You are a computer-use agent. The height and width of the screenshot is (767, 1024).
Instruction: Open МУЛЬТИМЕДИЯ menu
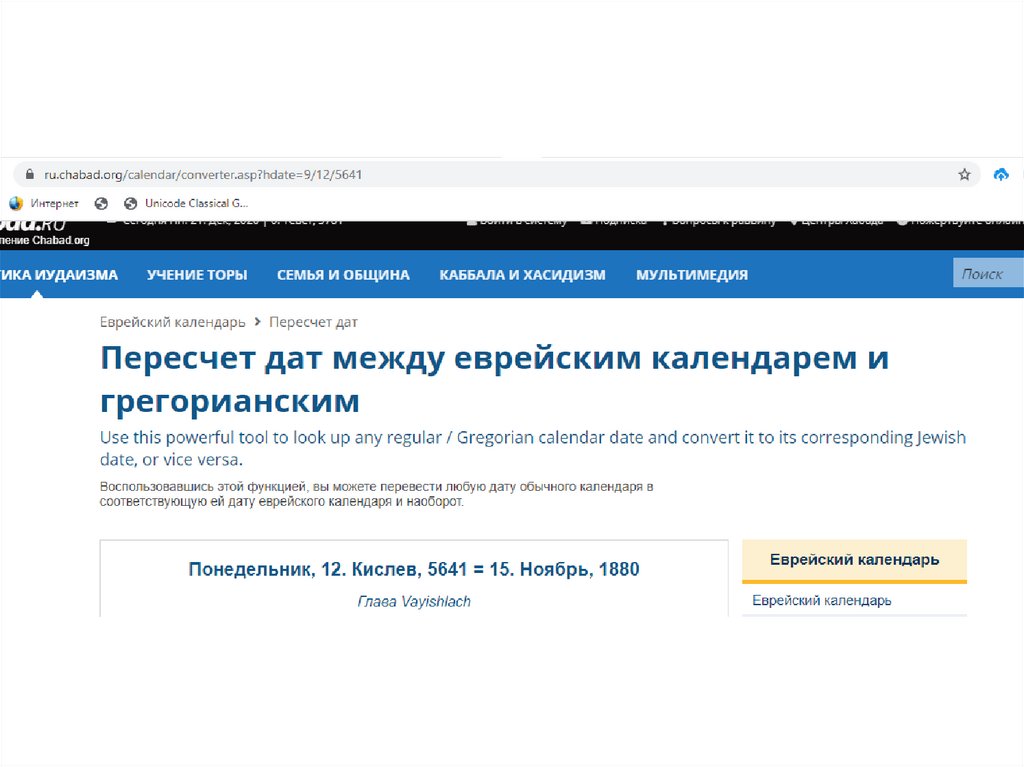click(692, 275)
